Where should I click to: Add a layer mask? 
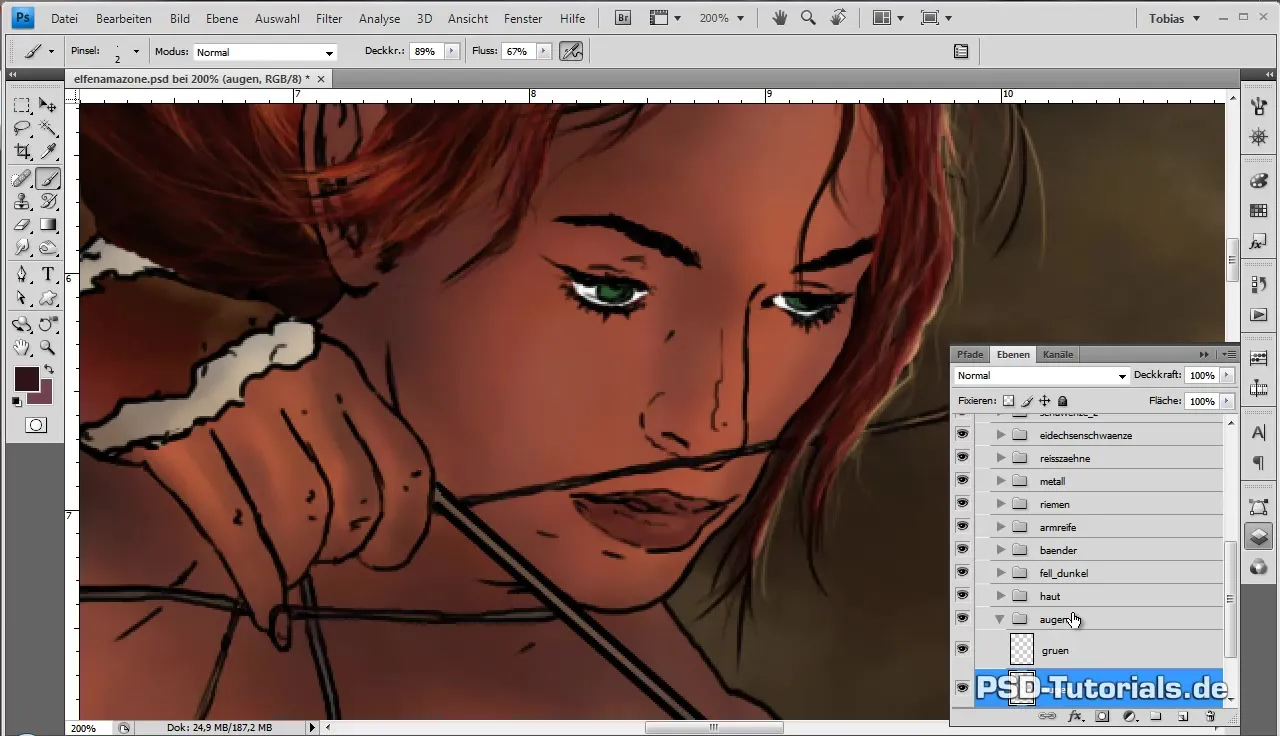pos(1102,717)
